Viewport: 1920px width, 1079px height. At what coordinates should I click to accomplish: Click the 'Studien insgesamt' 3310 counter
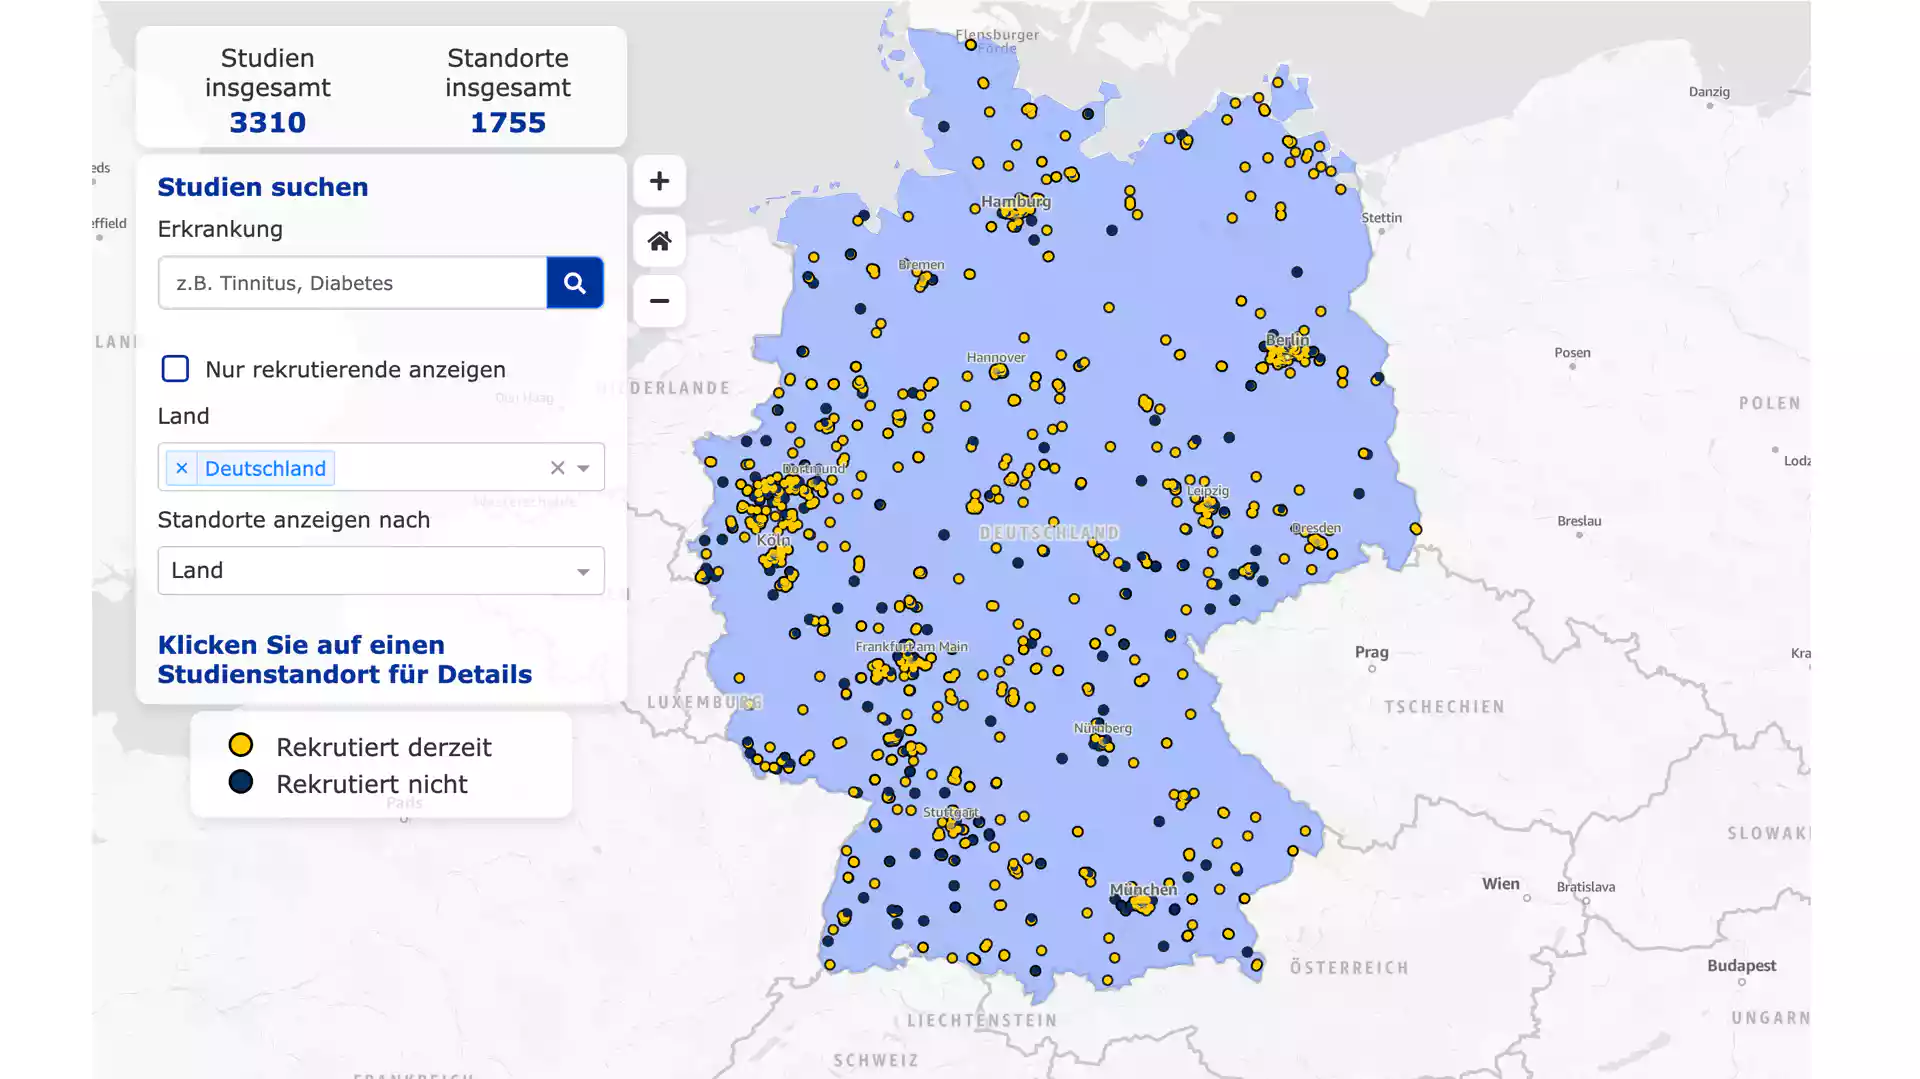coord(267,122)
